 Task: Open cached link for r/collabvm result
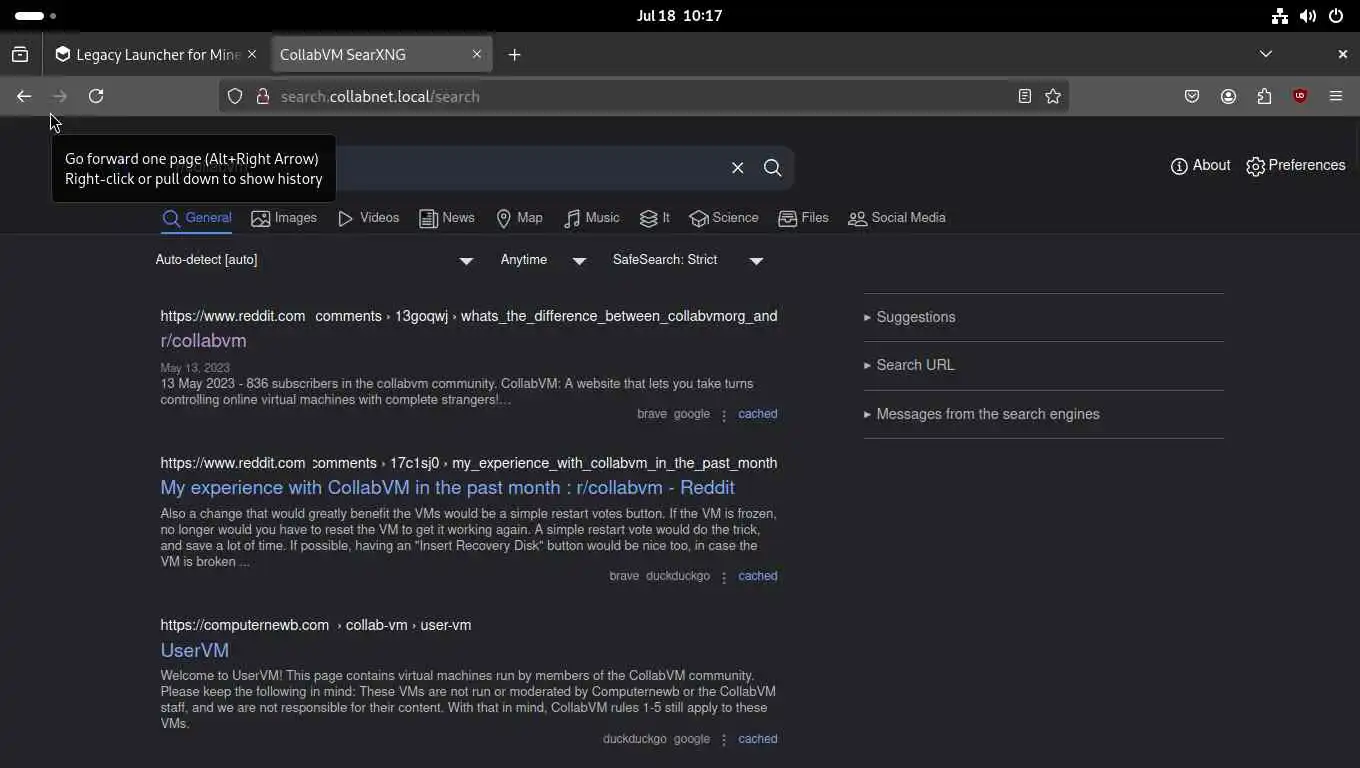[757, 414]
